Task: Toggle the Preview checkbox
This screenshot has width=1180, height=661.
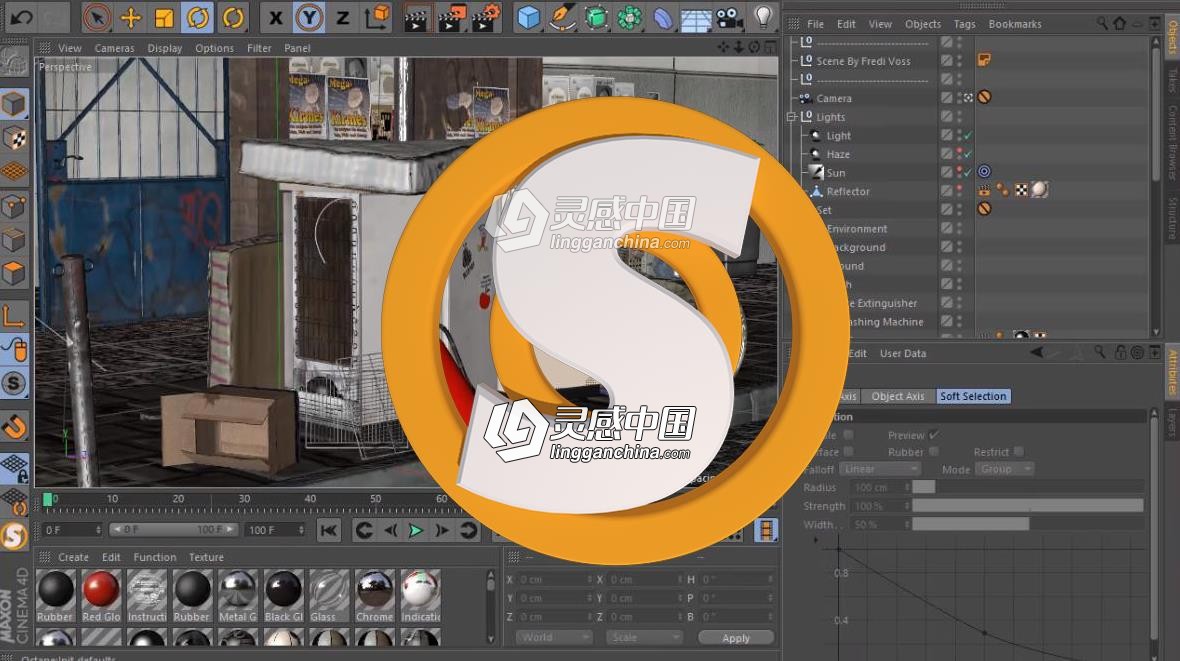Action: (x=934, y=435)
